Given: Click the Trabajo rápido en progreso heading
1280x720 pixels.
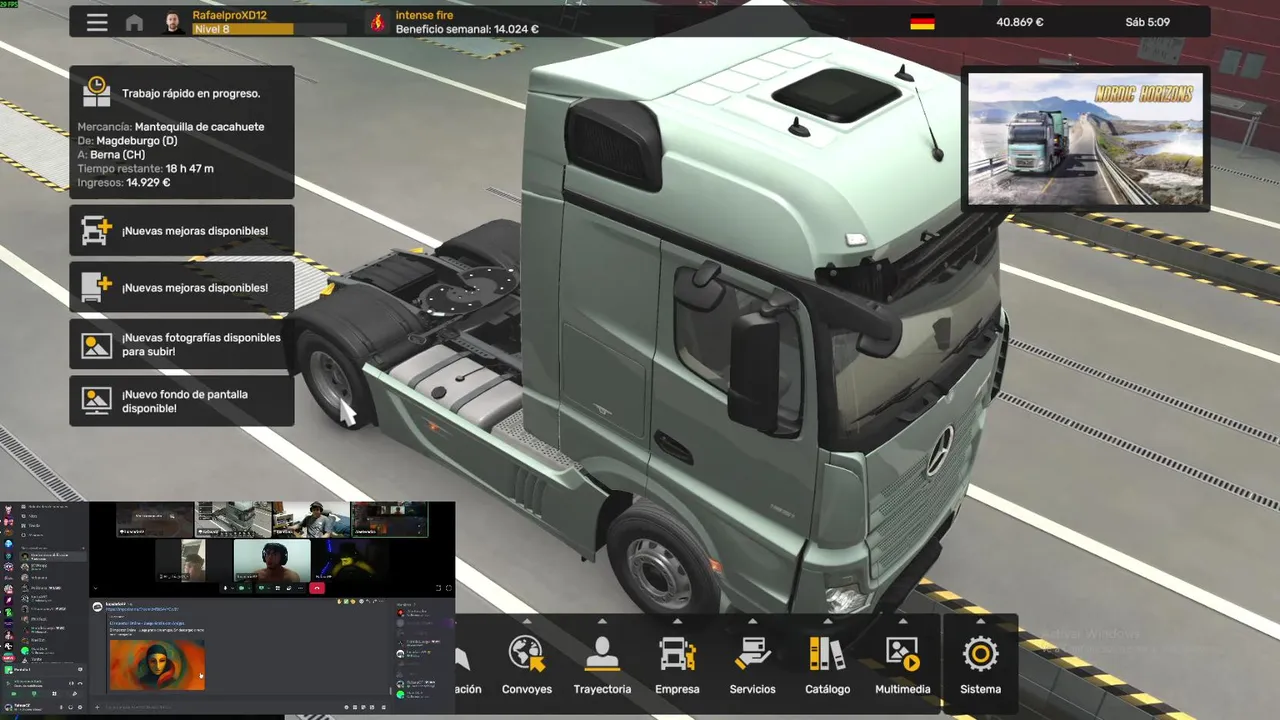Looking at the screenshot, I should point(191,93).
